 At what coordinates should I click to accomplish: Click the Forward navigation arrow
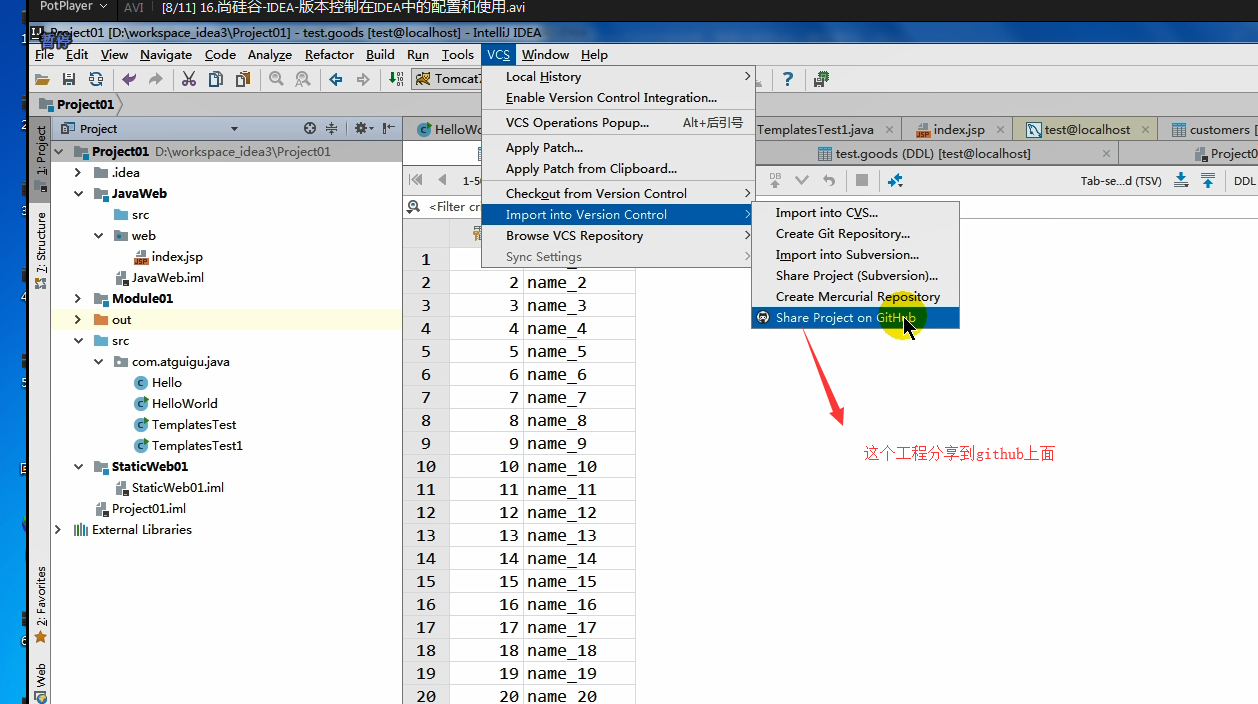[x=363, y=79]
